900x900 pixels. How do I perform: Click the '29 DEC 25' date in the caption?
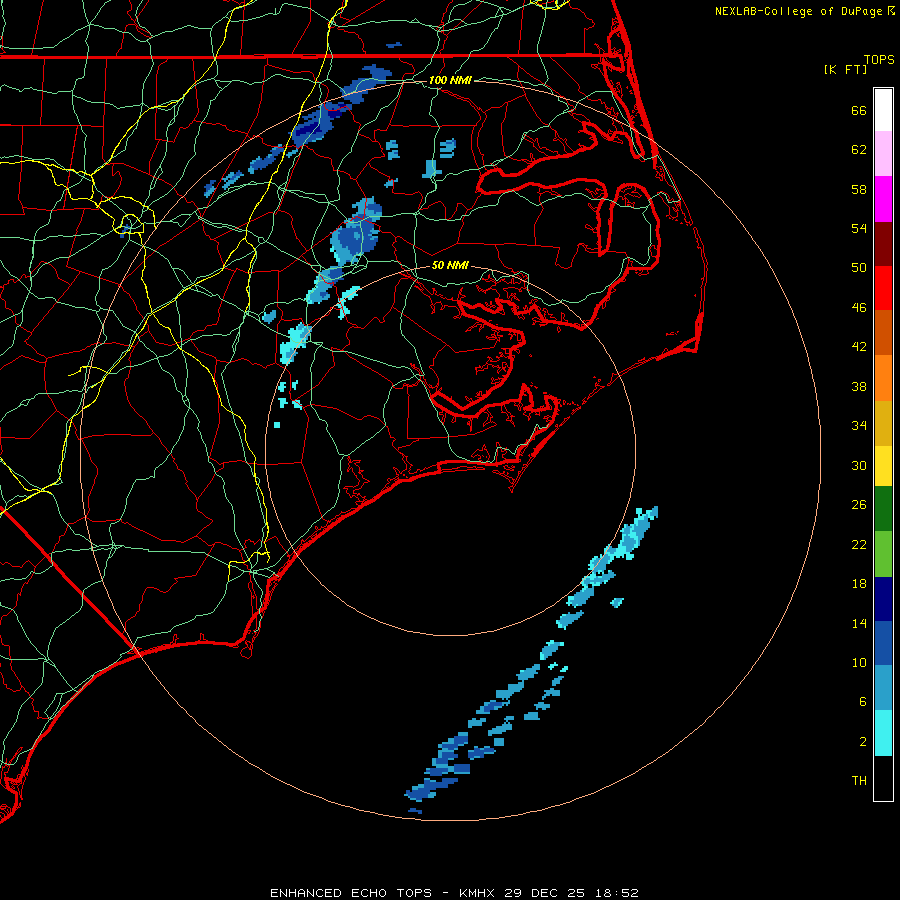tap(545, 893)
